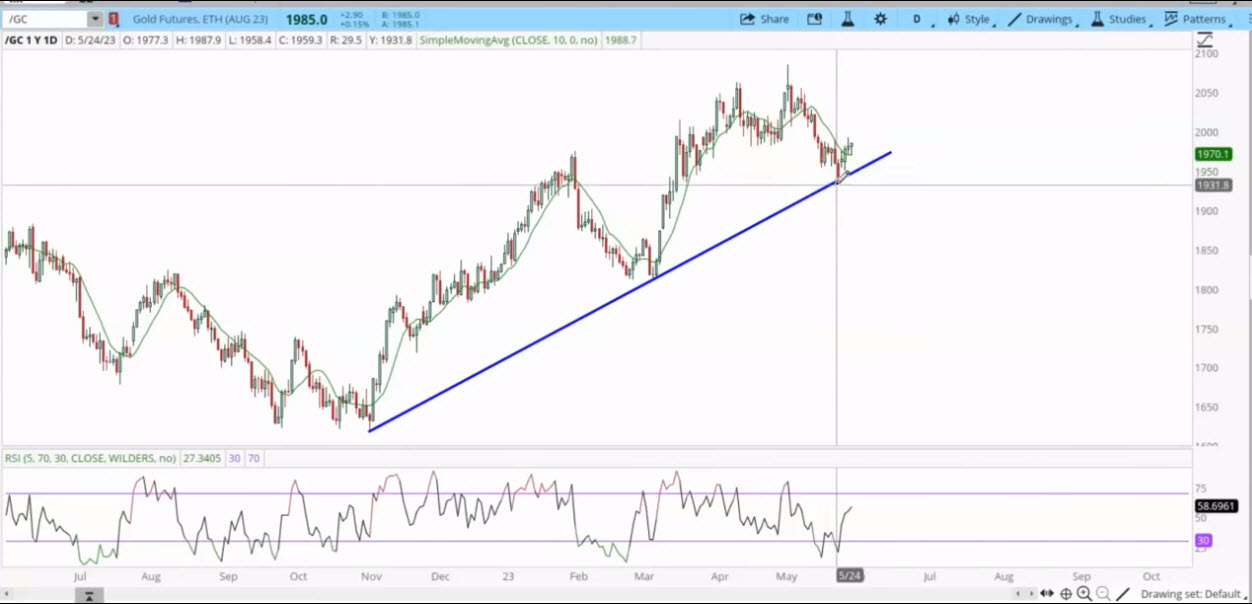Open the chart snapshot icon next to Share
This screenshot has height=604, width=1252.
[x=814, y=19]
